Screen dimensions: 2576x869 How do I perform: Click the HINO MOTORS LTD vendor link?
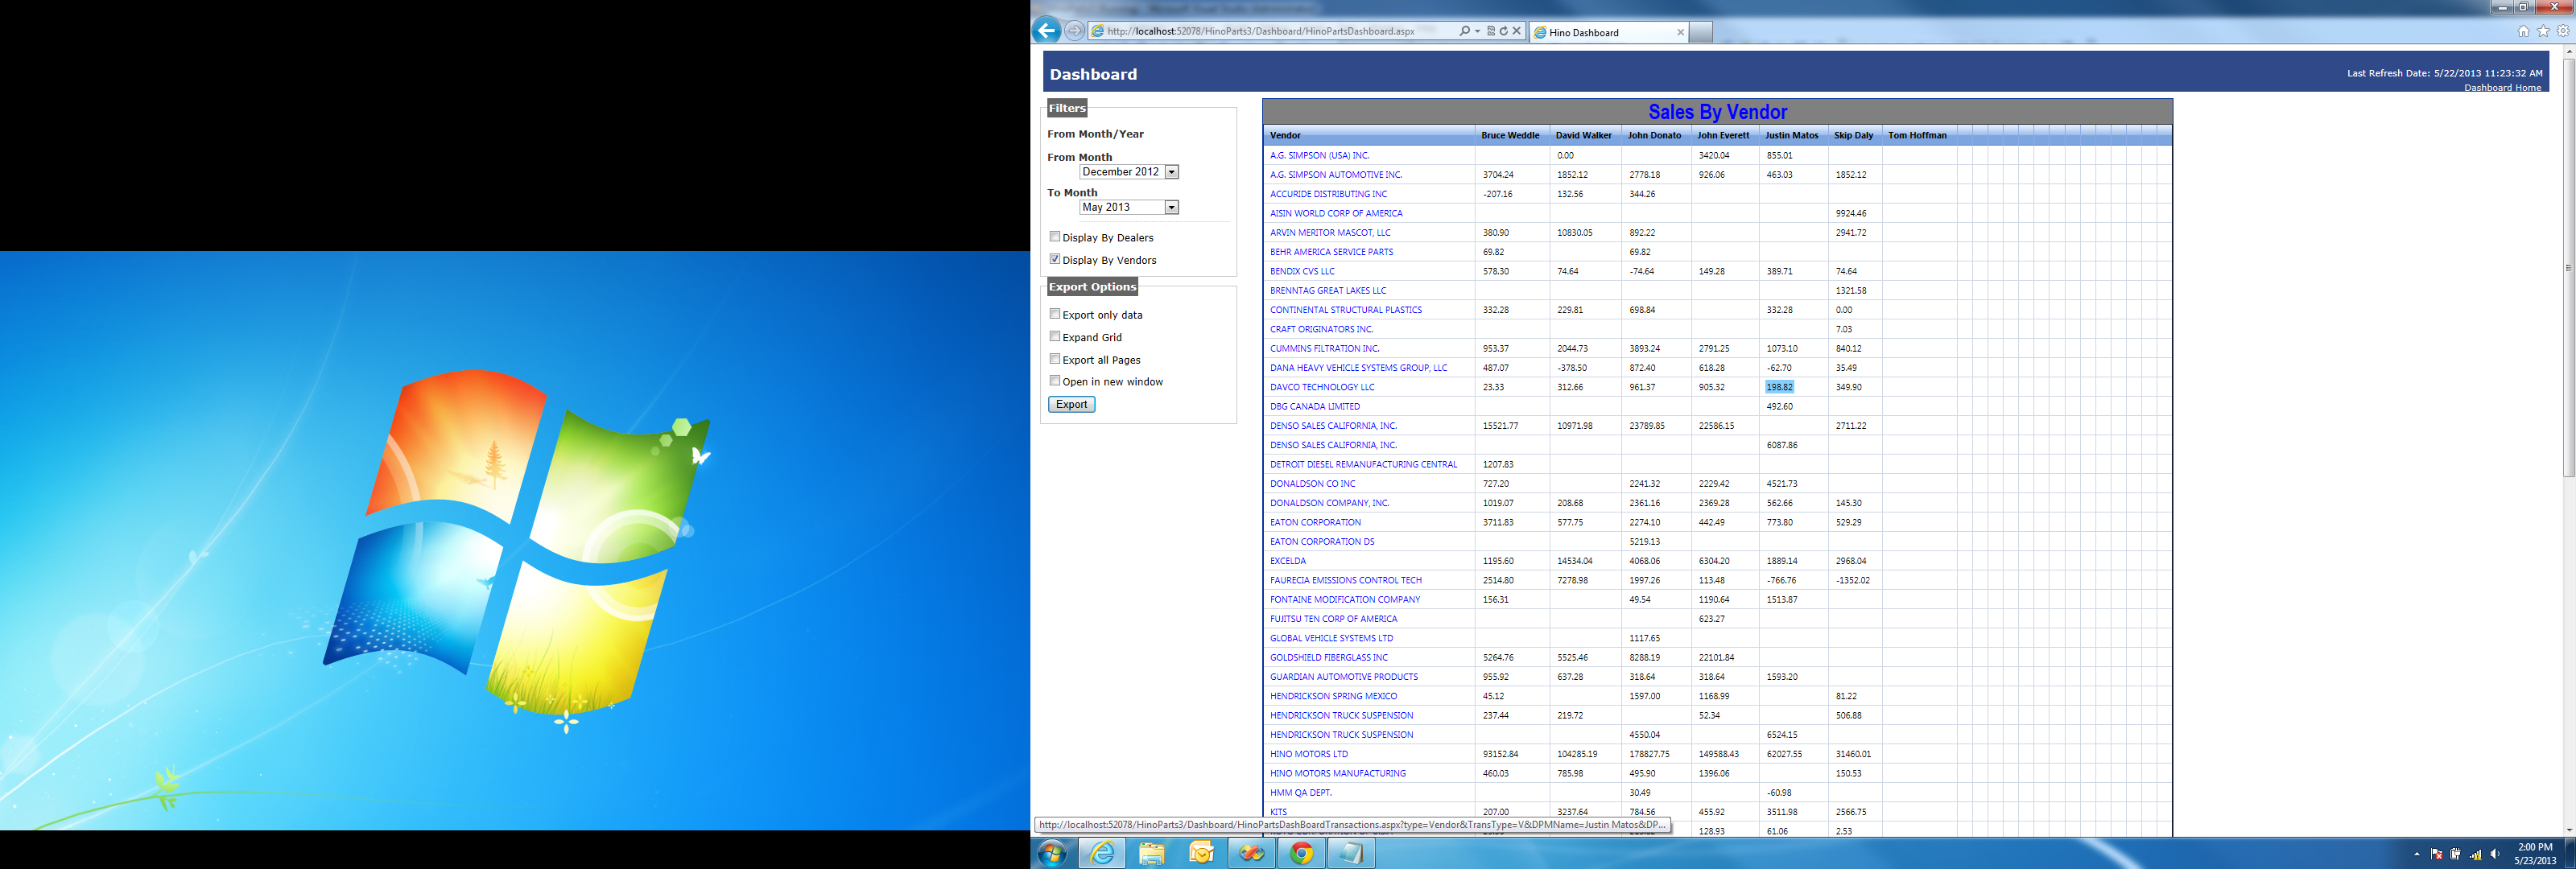point(1308,754)
